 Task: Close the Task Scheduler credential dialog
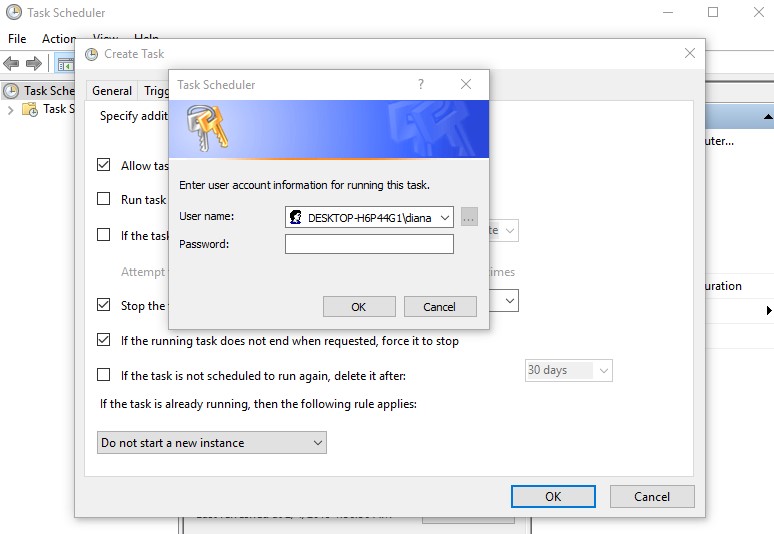click(465, 84)
